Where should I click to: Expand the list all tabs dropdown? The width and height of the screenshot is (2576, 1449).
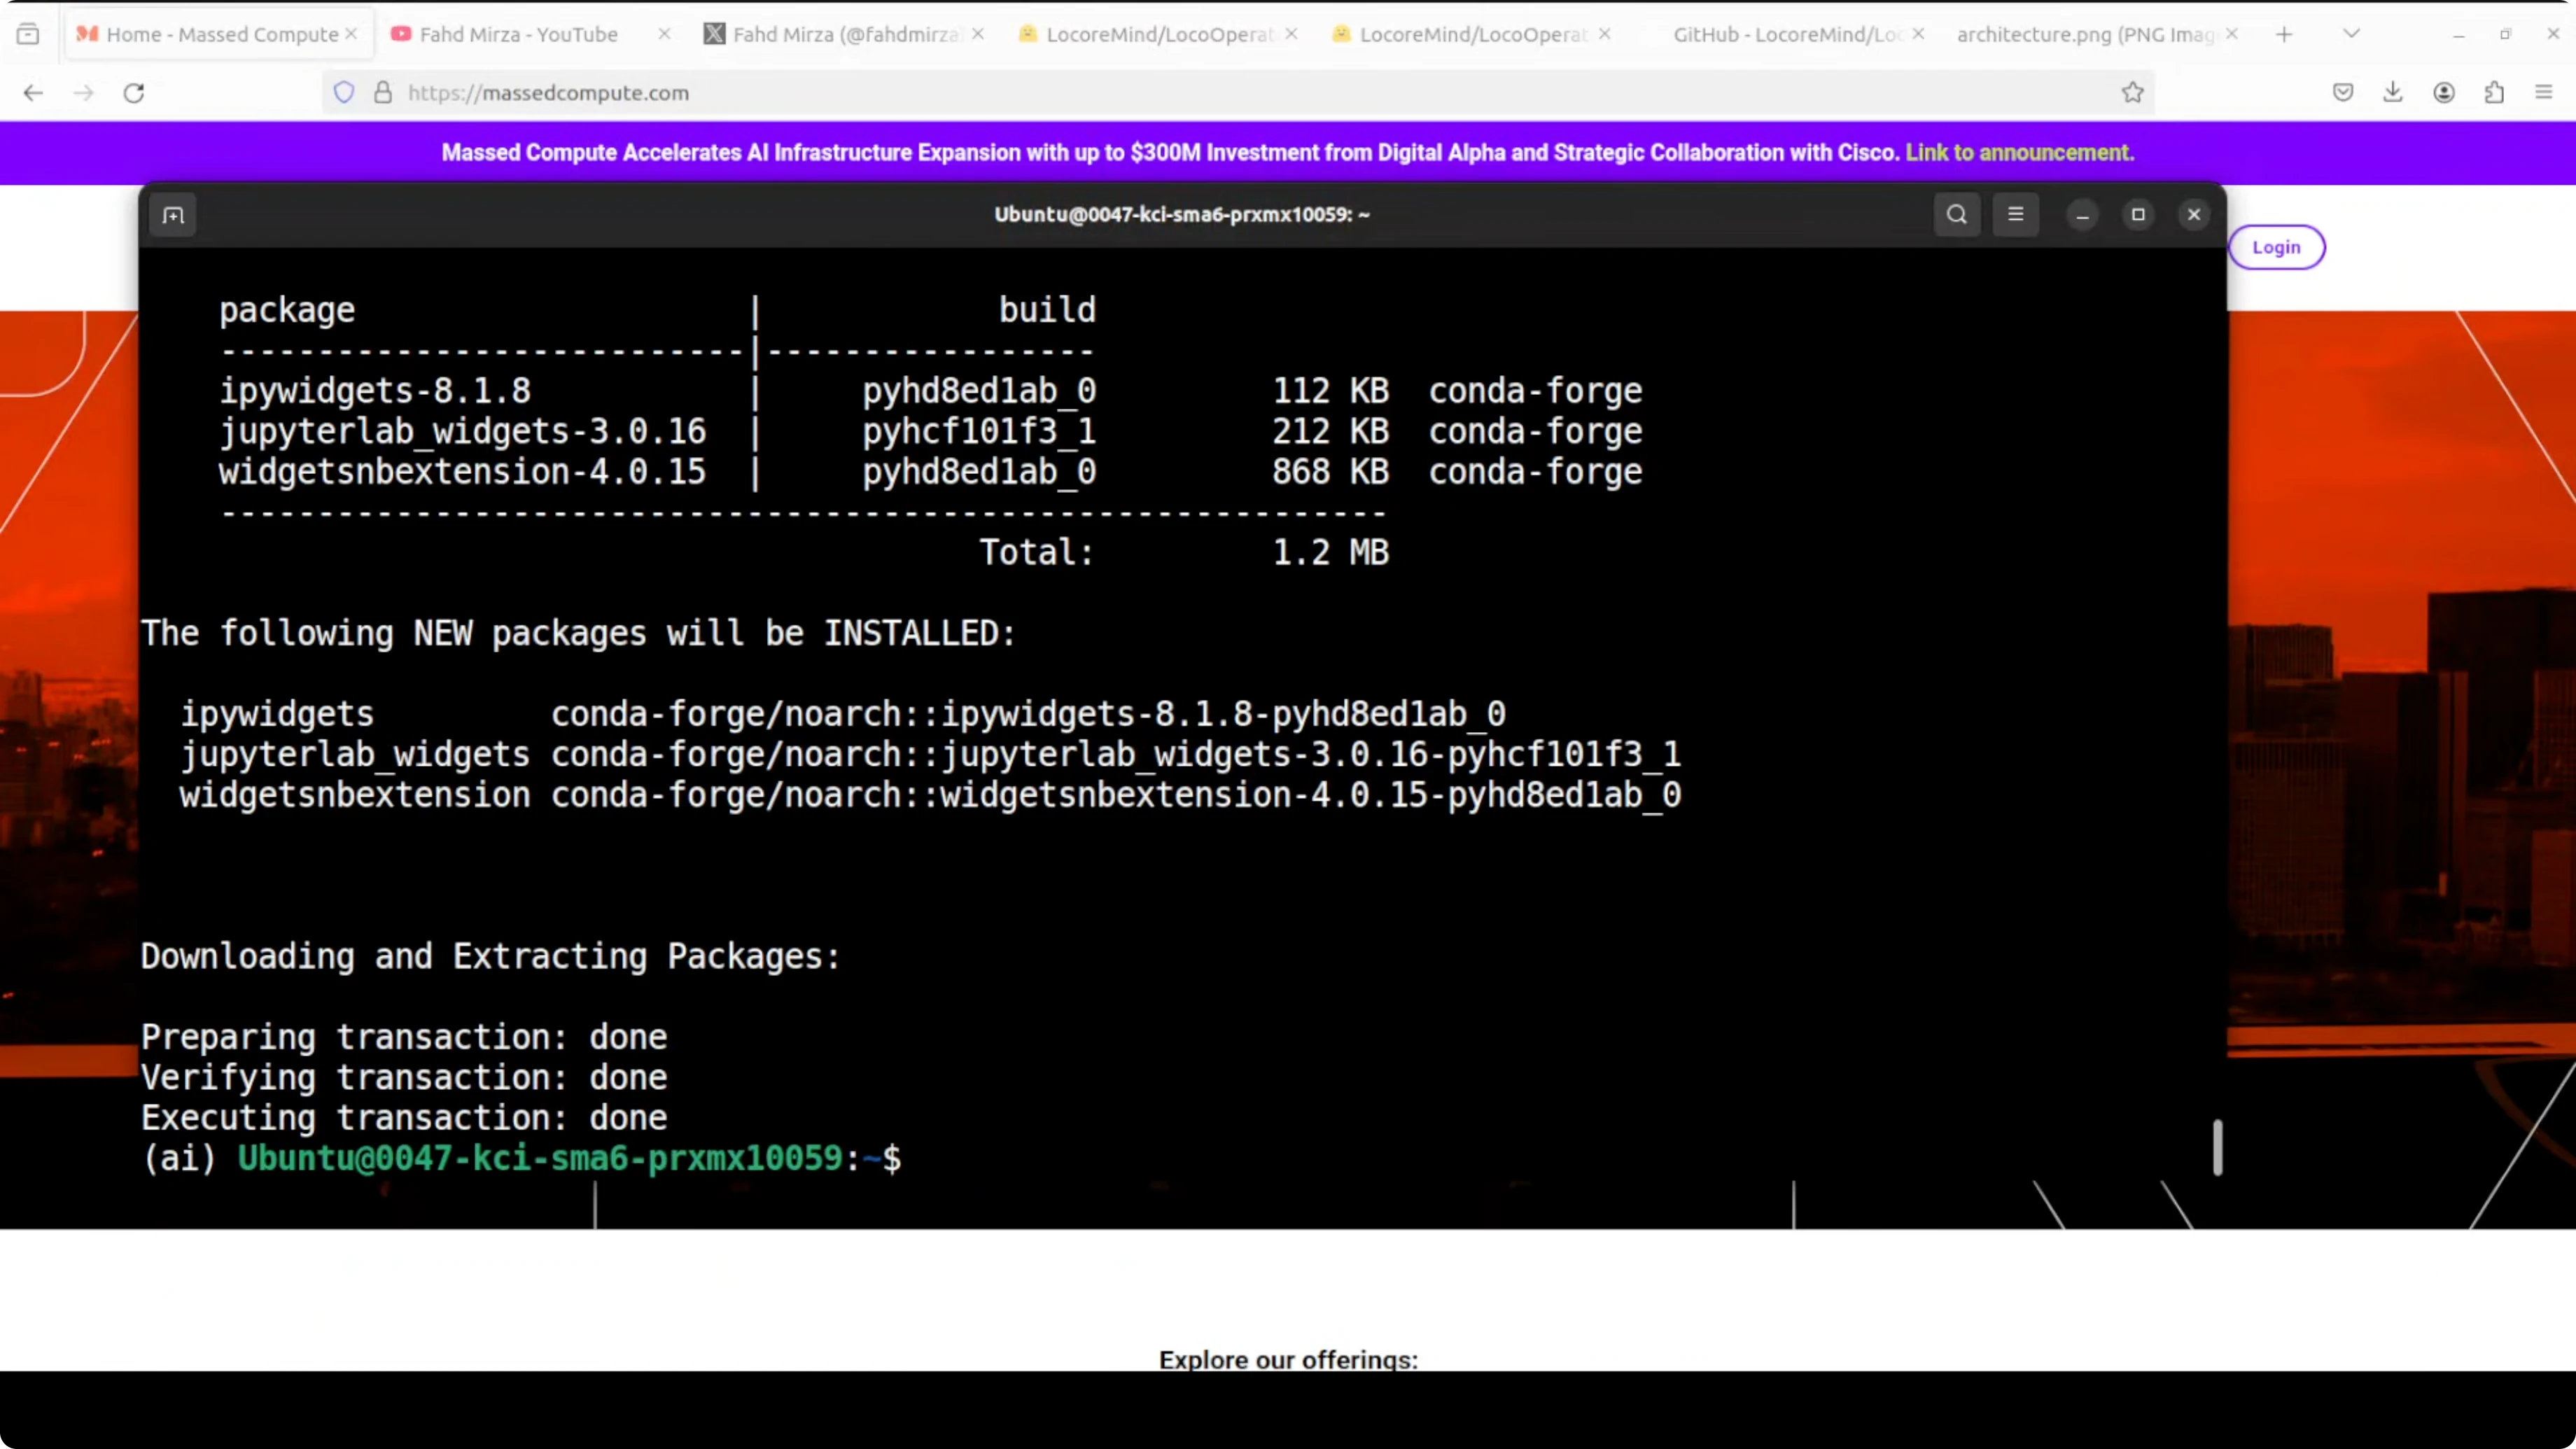pos(2351,34)
